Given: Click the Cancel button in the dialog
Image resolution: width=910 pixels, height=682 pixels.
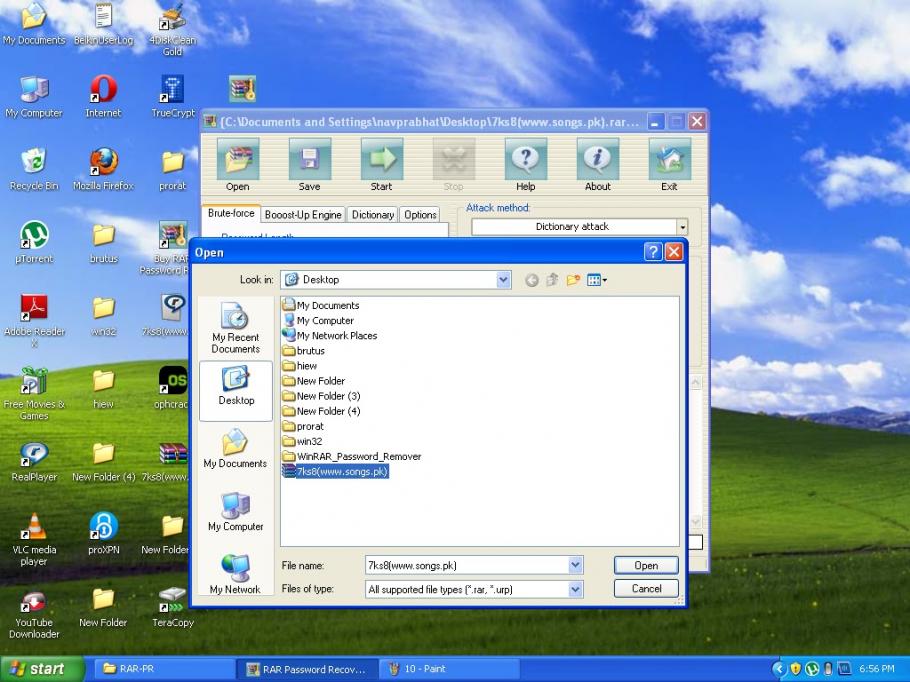Looking at the screenshot, I should point(646,589).
